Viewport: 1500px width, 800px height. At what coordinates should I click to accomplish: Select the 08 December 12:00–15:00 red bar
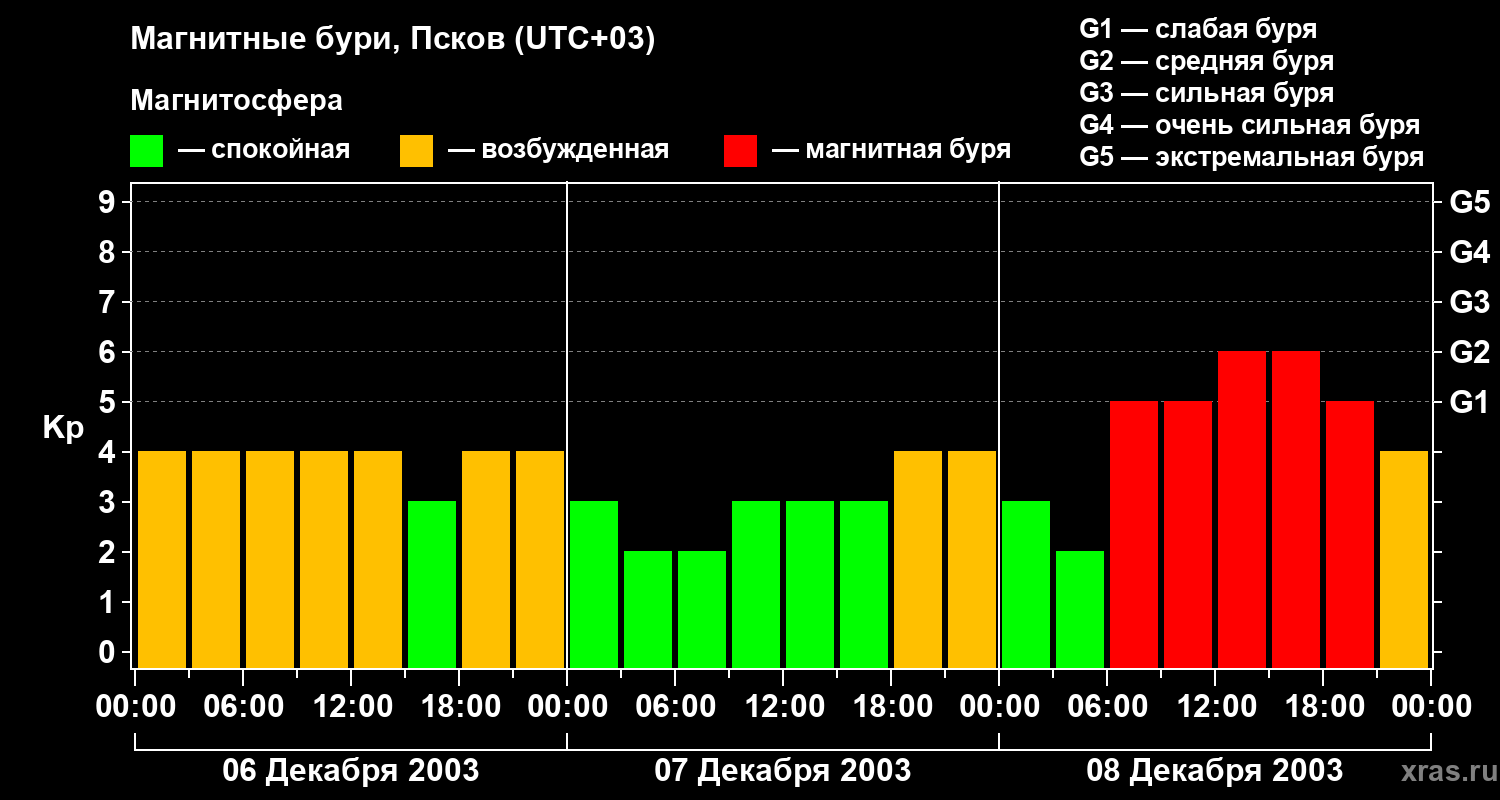[1242, 509]
